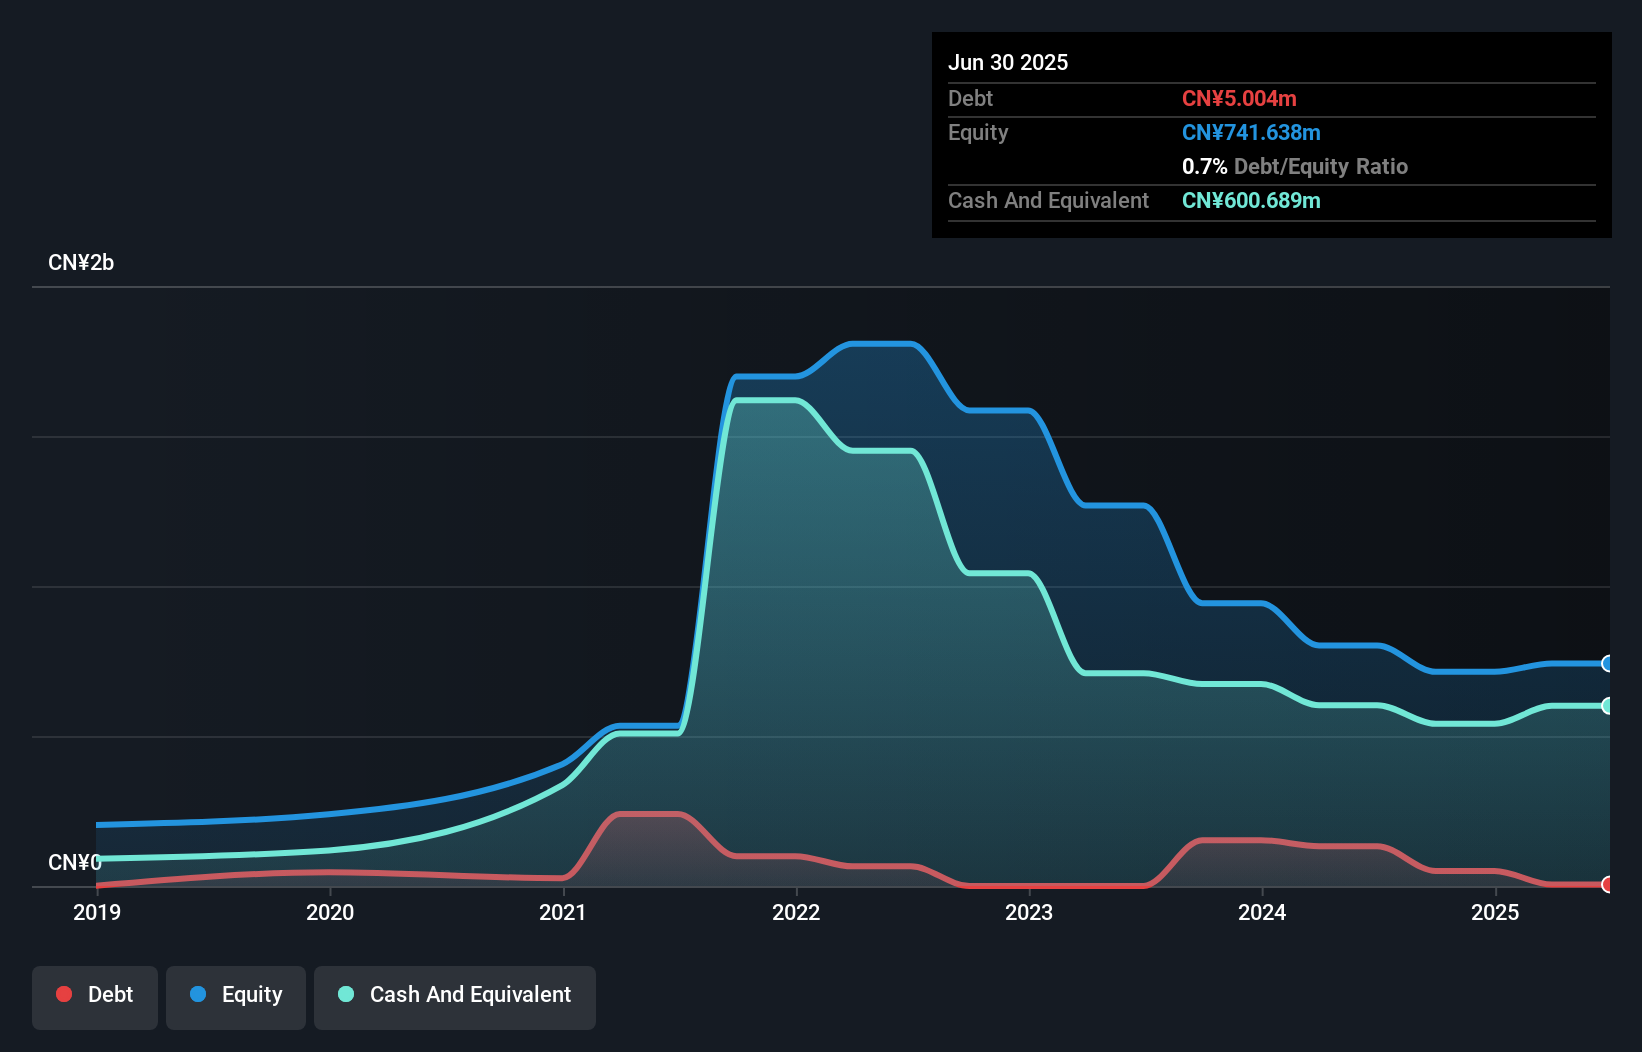Select the CN¥741.638m equity value
The image size is (1642, 1052).
[1251, 133]
